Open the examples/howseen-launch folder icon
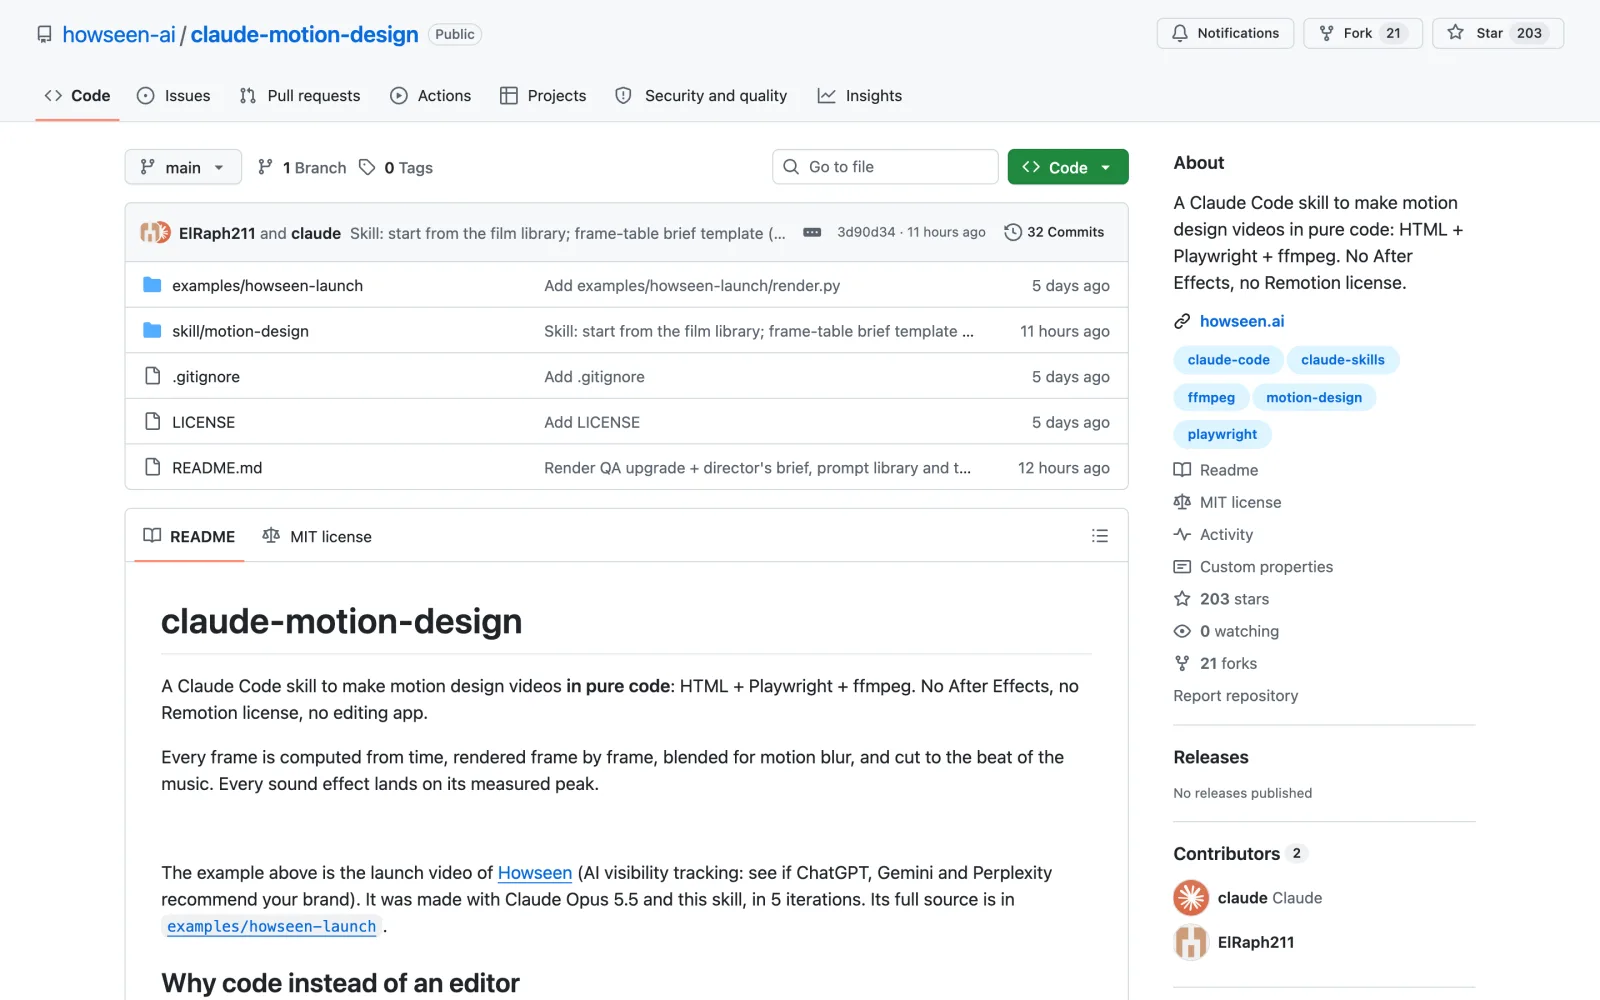The height and width of the screenshot is (1000, 1600). click(152, 285)
